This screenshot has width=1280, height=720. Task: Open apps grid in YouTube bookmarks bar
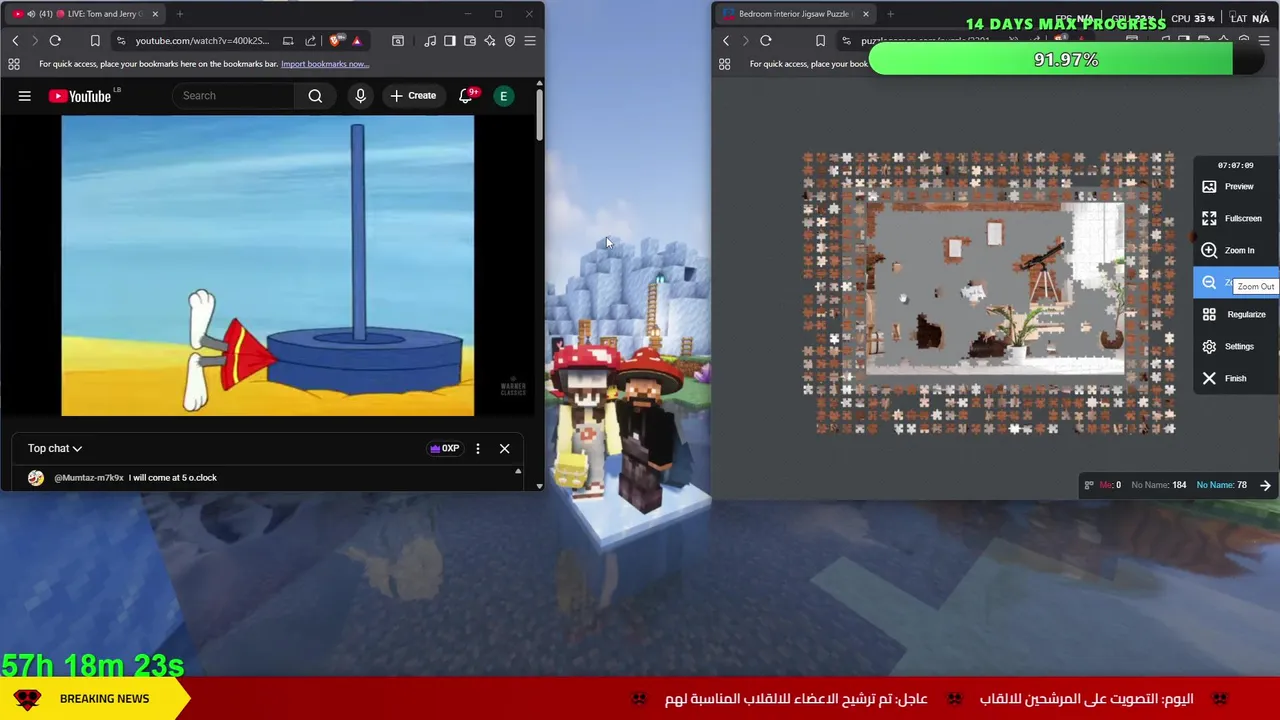click(x=14, y=64)
